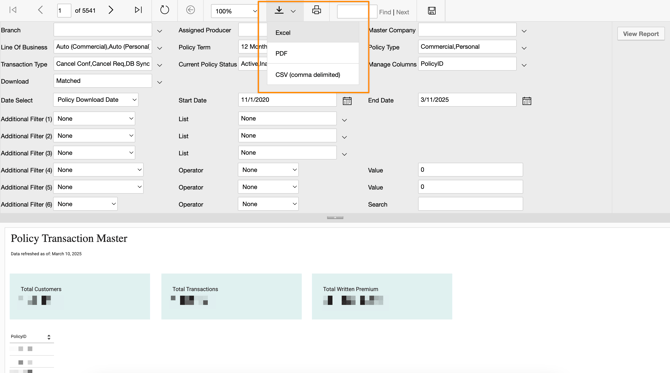The width and height of the screenshot is (670, 373).
Task: Click the Master Company field
Action: coord(467,29)
